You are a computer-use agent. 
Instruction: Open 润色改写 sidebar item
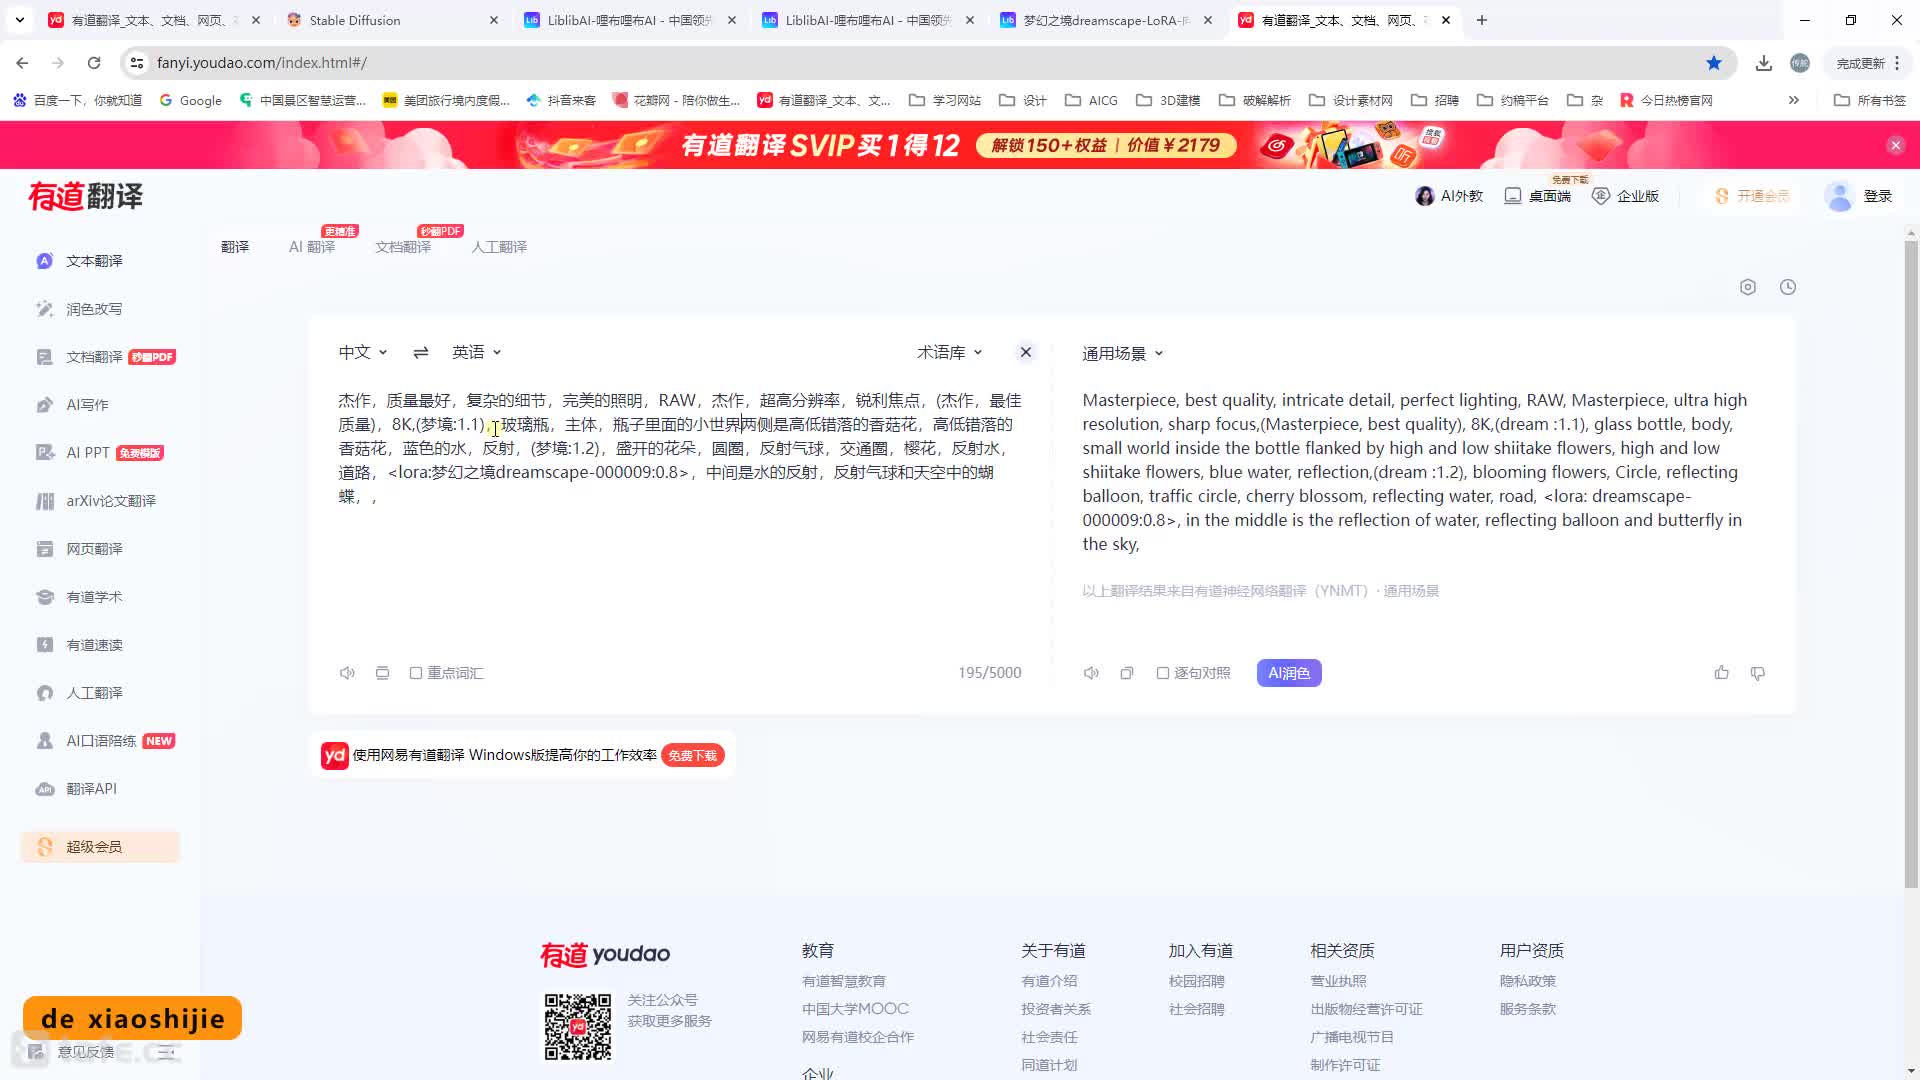pyautogui.click(x=94, y=309)
